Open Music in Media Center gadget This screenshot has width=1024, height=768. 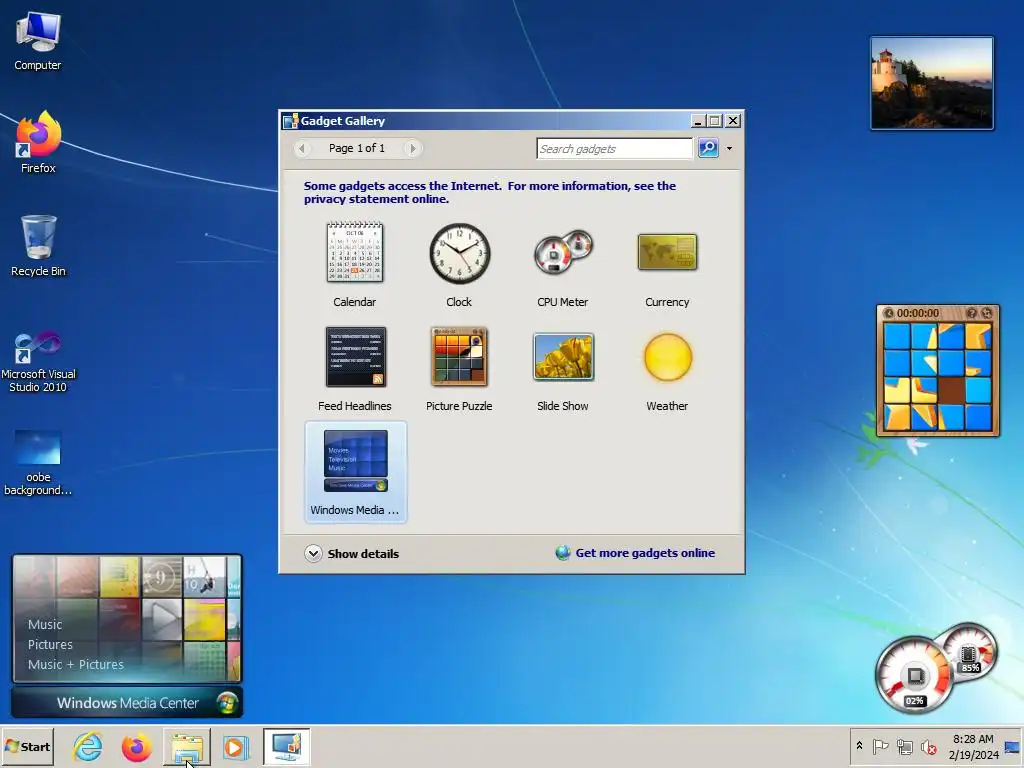[x=45, y=624]
